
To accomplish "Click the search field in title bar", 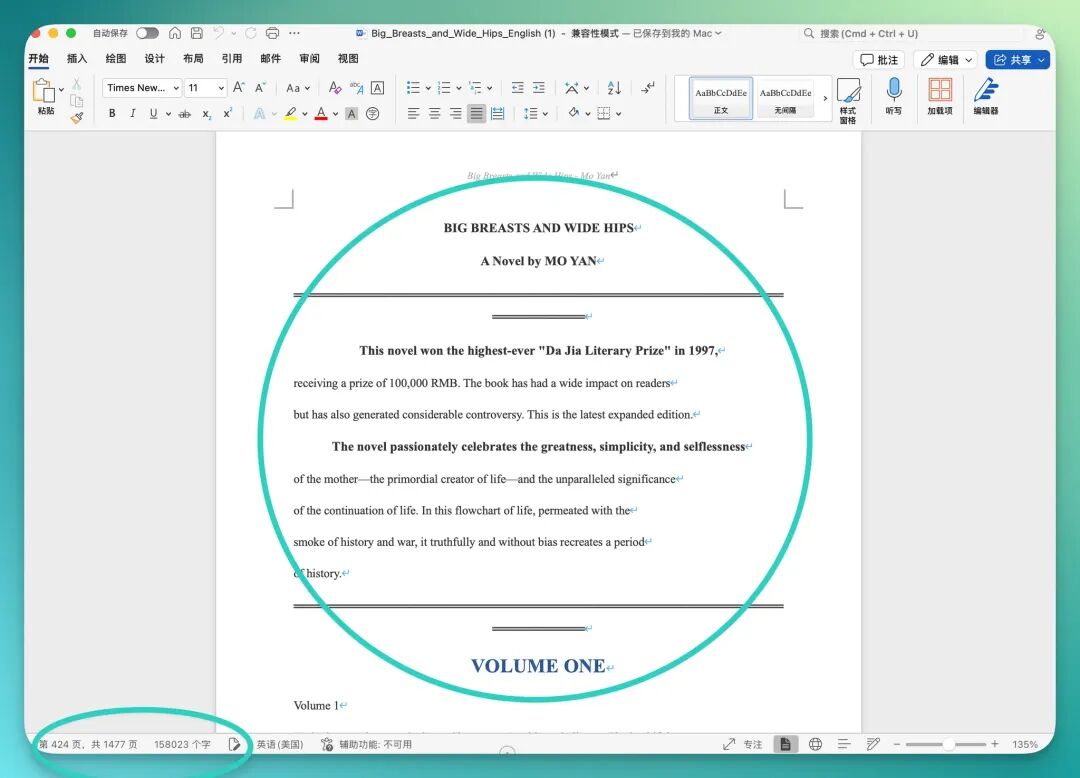I will pos(911,33).
